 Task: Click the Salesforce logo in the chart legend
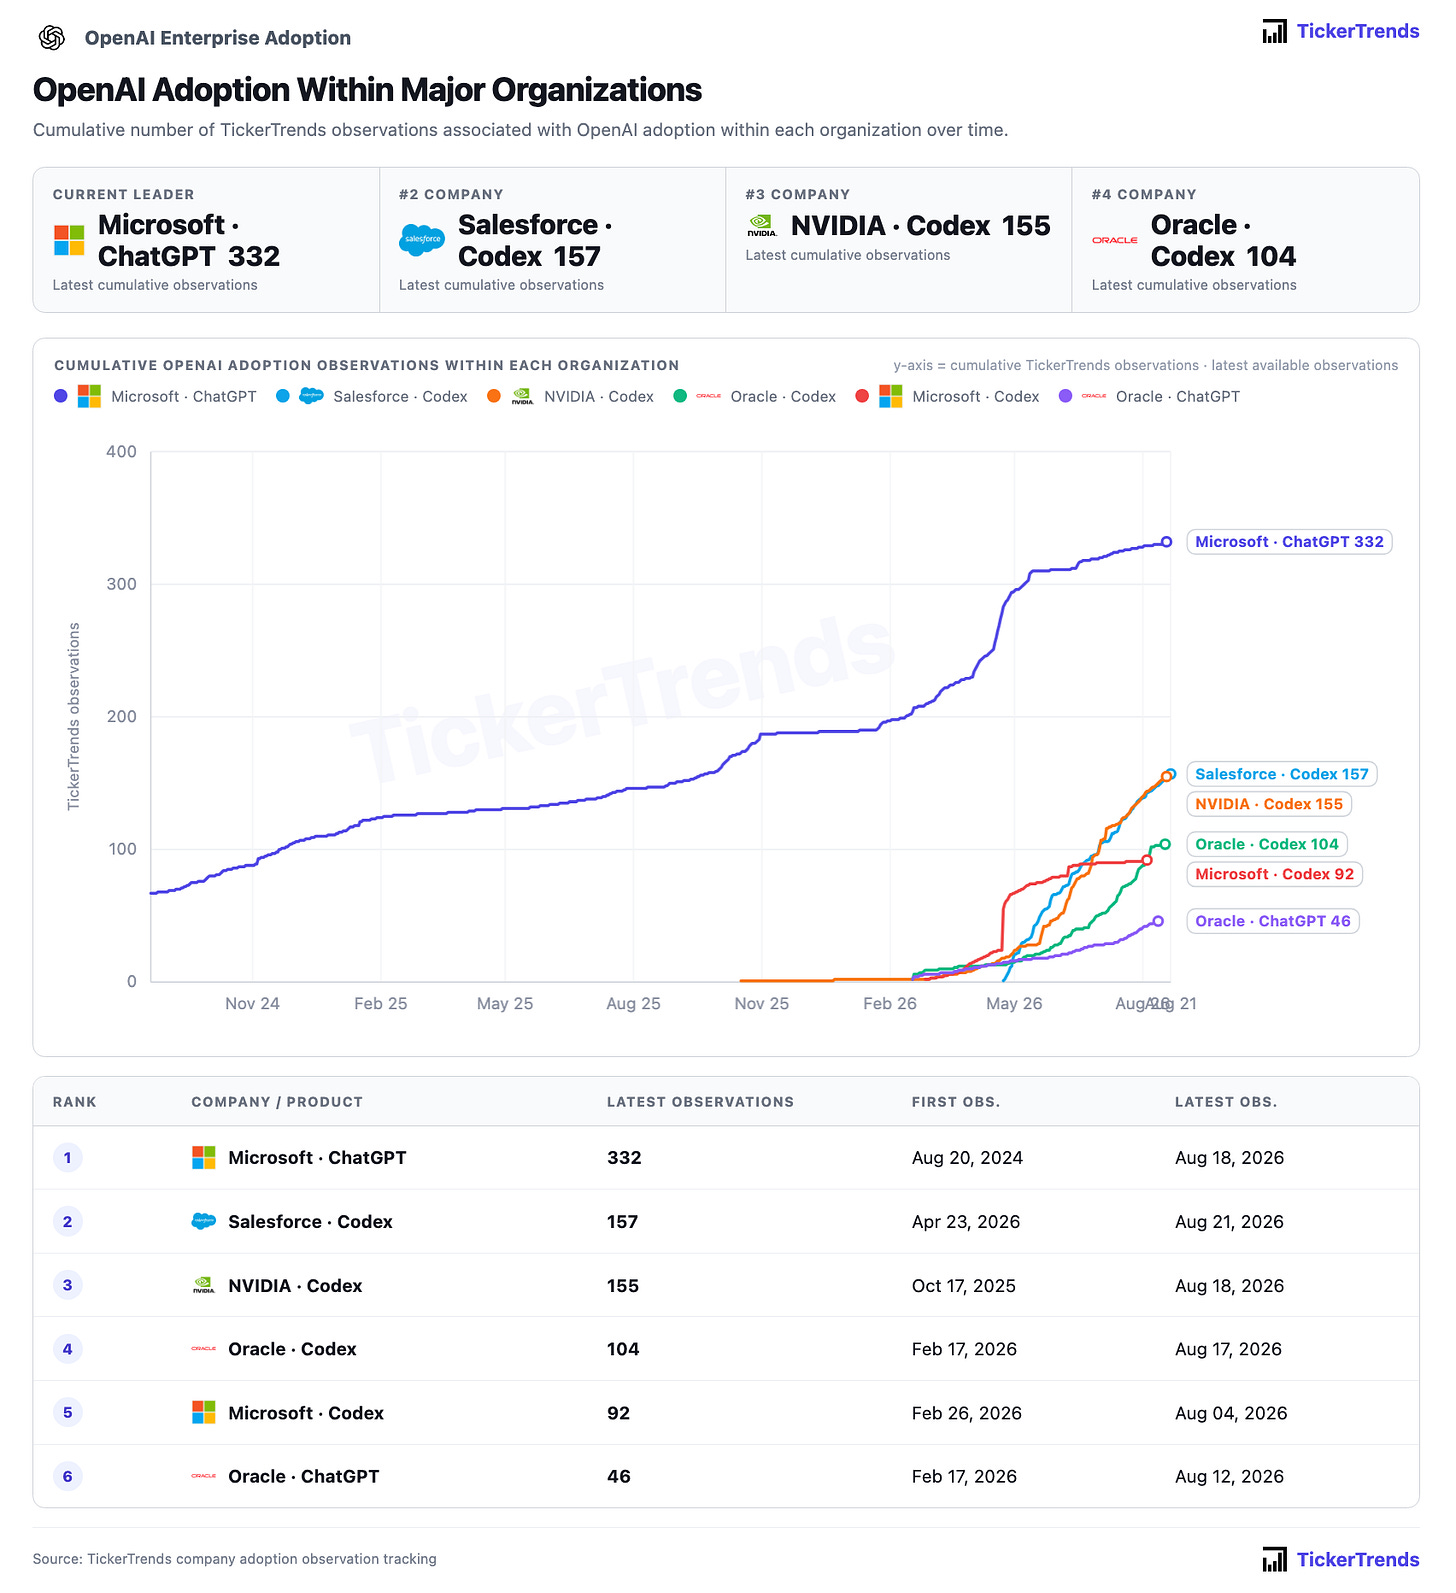coord(312,396)
